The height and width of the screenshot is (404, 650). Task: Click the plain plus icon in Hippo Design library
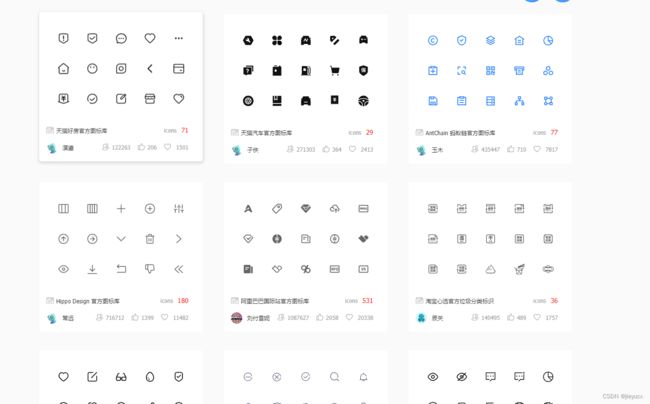[x=121, y=208]
